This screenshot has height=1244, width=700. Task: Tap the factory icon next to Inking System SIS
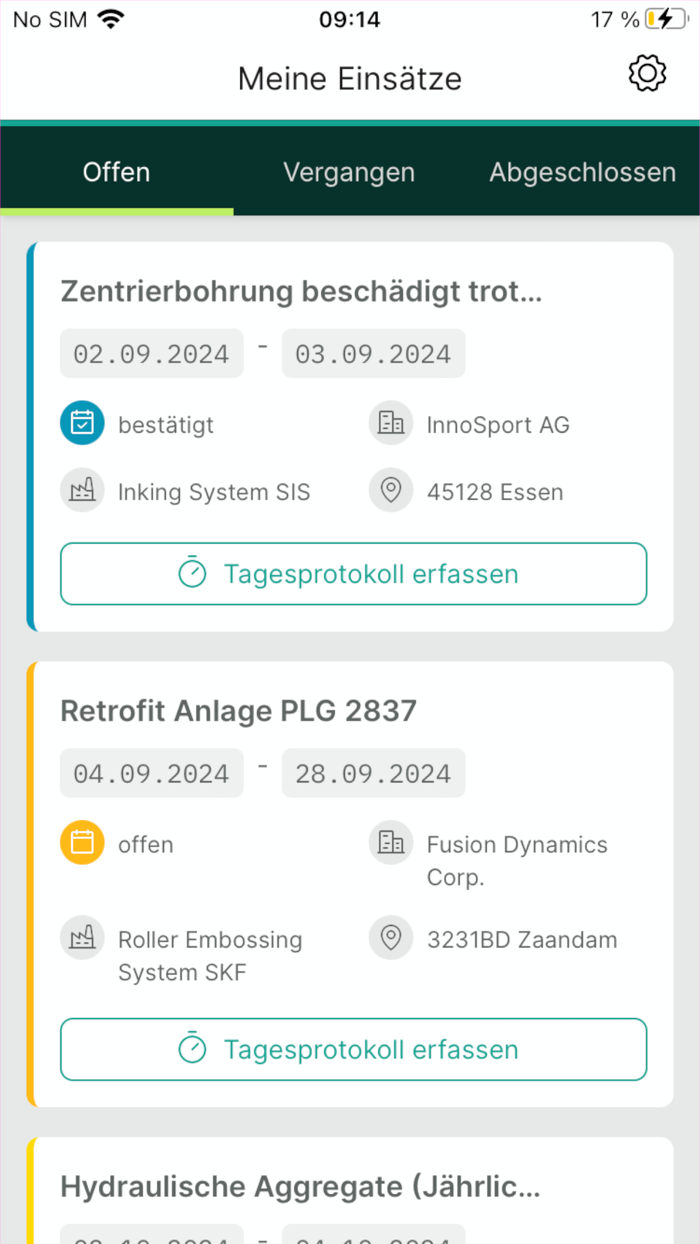tap(82, 490)
